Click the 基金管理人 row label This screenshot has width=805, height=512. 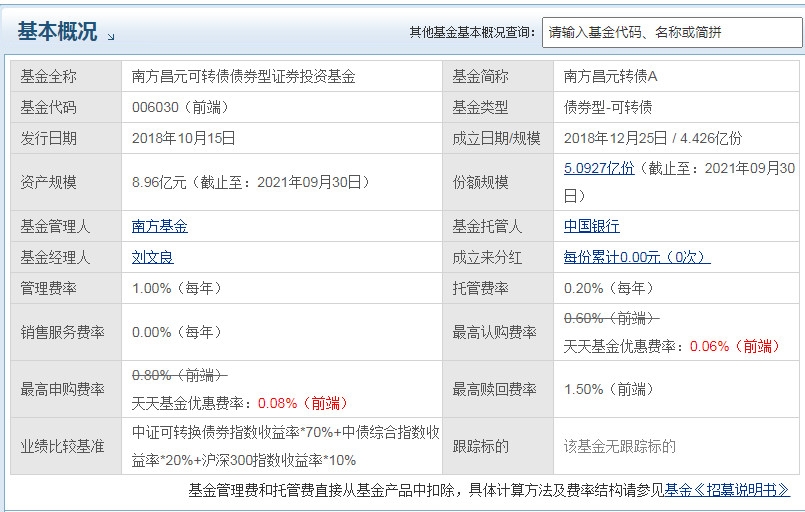[55, 226]
